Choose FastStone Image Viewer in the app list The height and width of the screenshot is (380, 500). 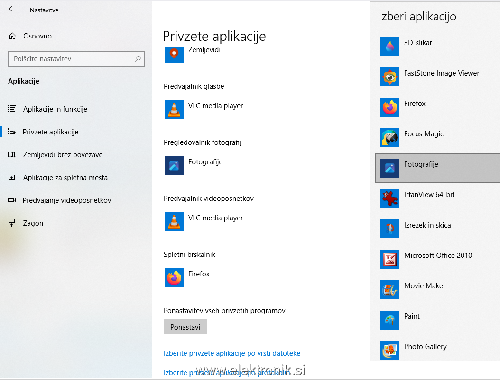click(x=437, y=76)
